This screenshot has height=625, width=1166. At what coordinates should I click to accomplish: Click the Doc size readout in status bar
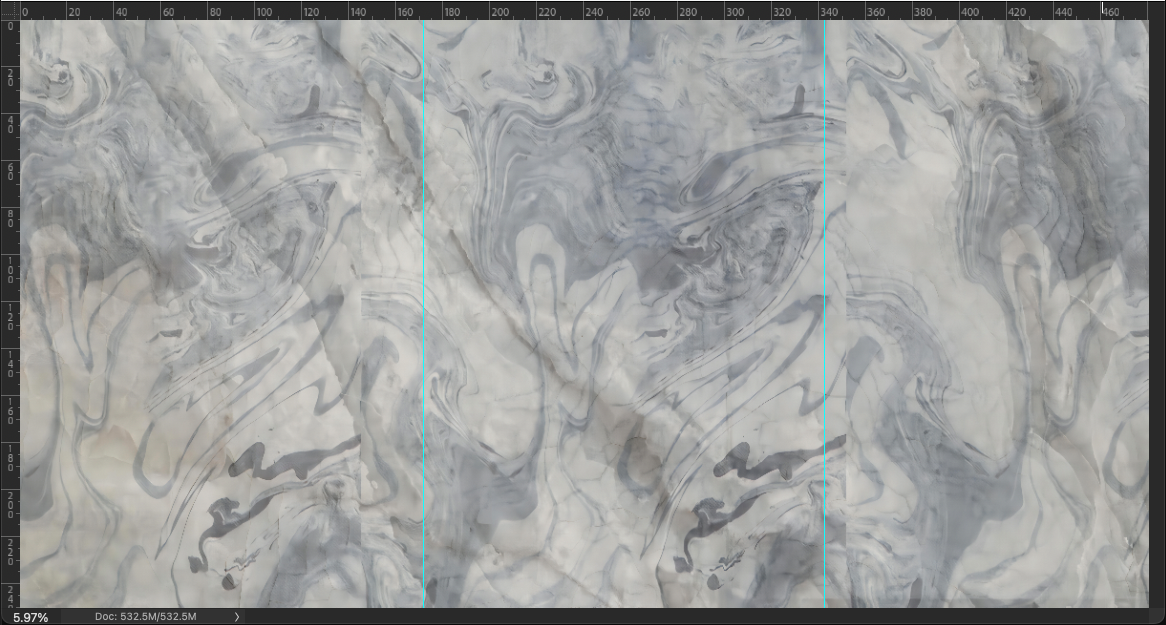(x=145, y=617)
